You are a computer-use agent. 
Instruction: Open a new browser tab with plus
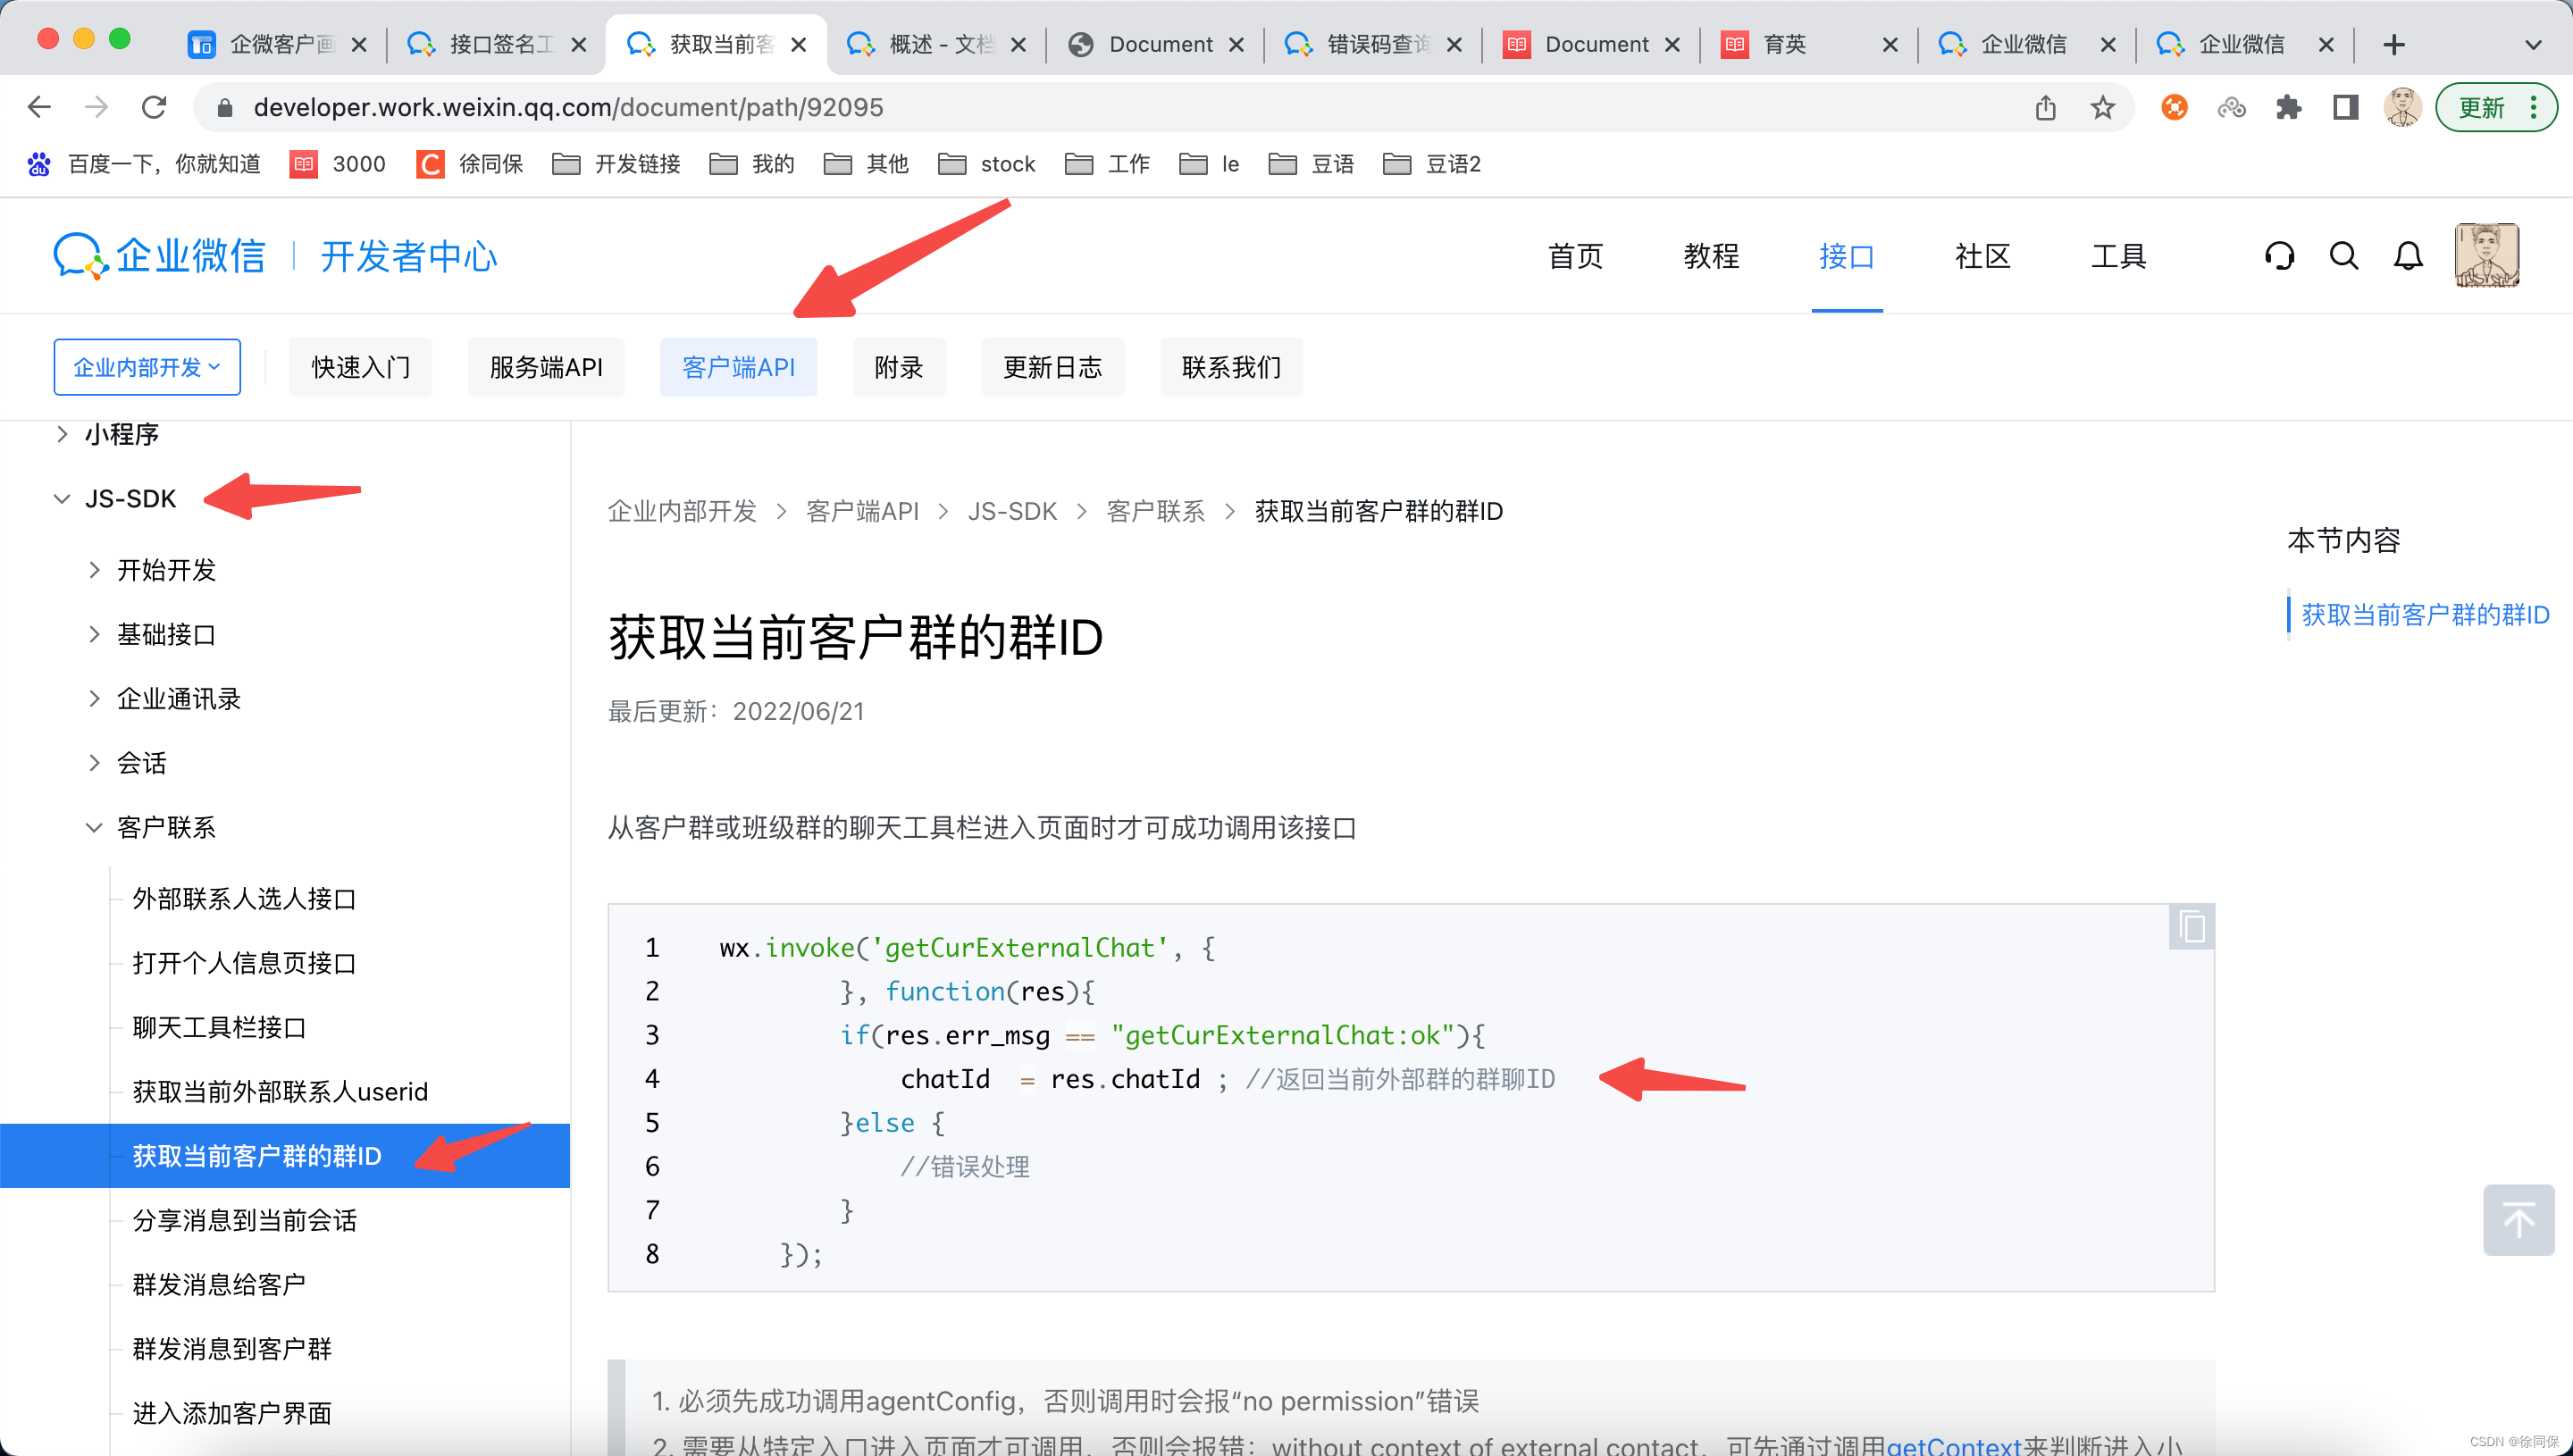click(x=2394, y=44)
